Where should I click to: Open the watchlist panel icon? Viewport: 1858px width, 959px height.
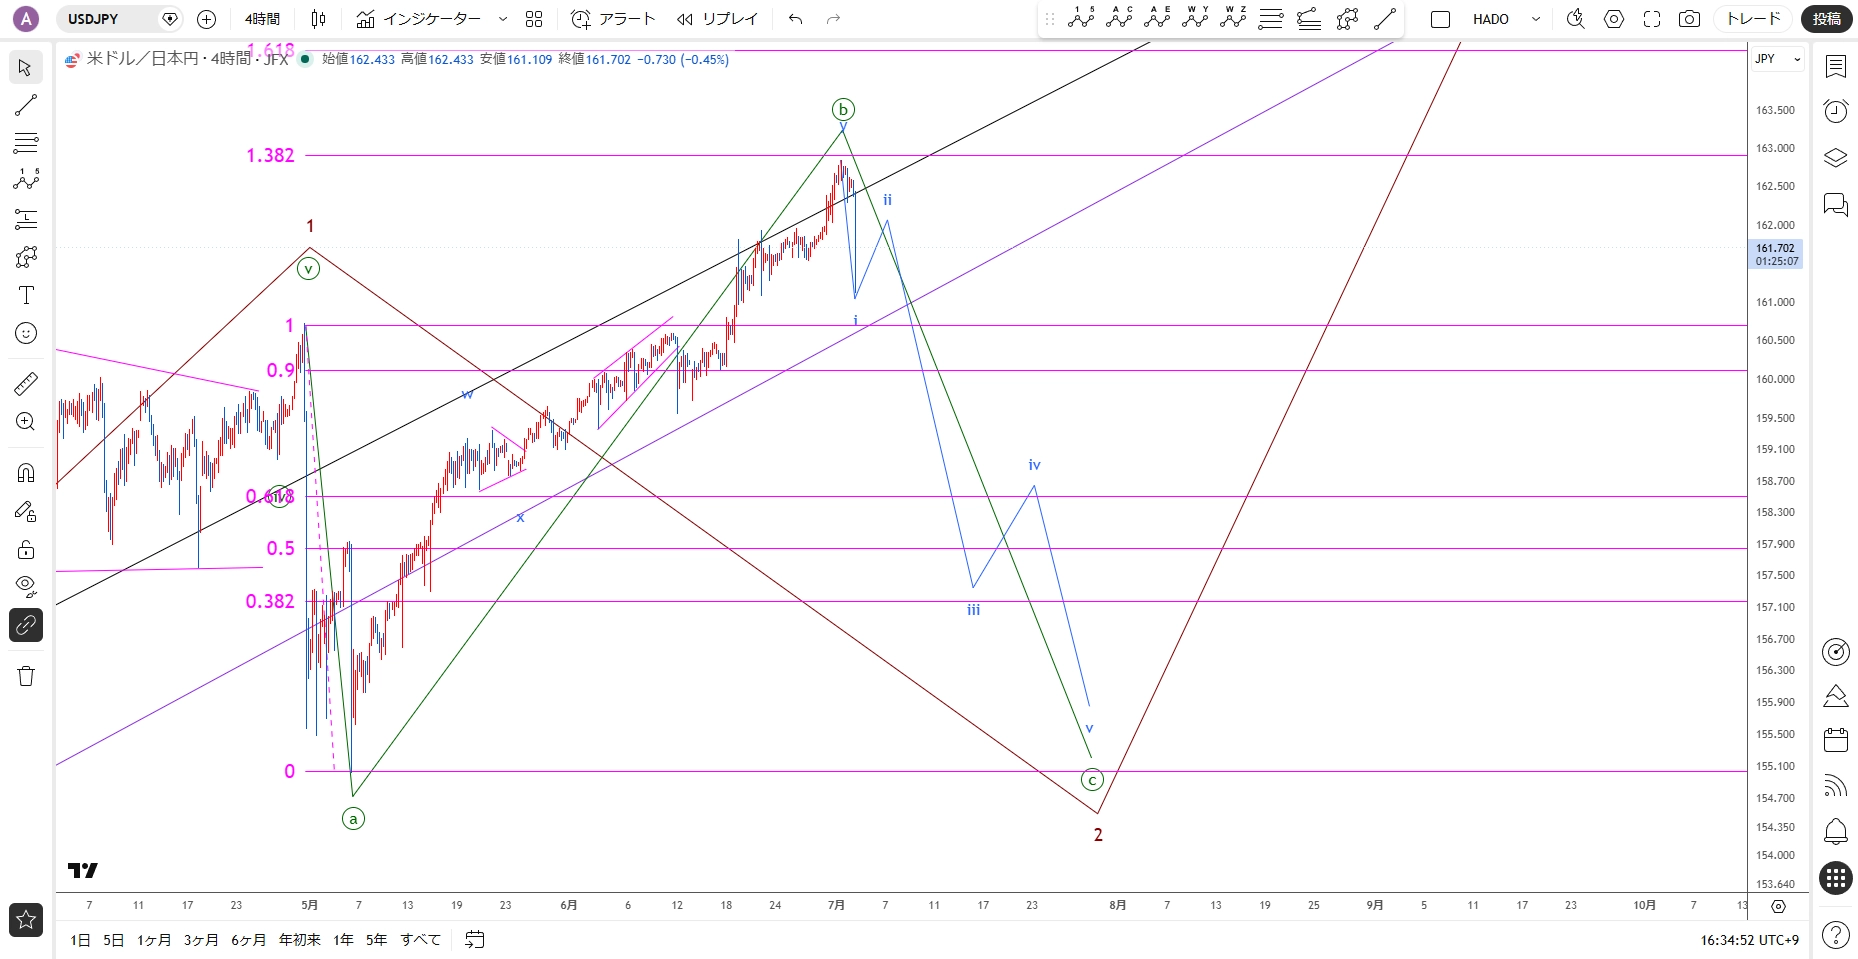coord(1836,67)
